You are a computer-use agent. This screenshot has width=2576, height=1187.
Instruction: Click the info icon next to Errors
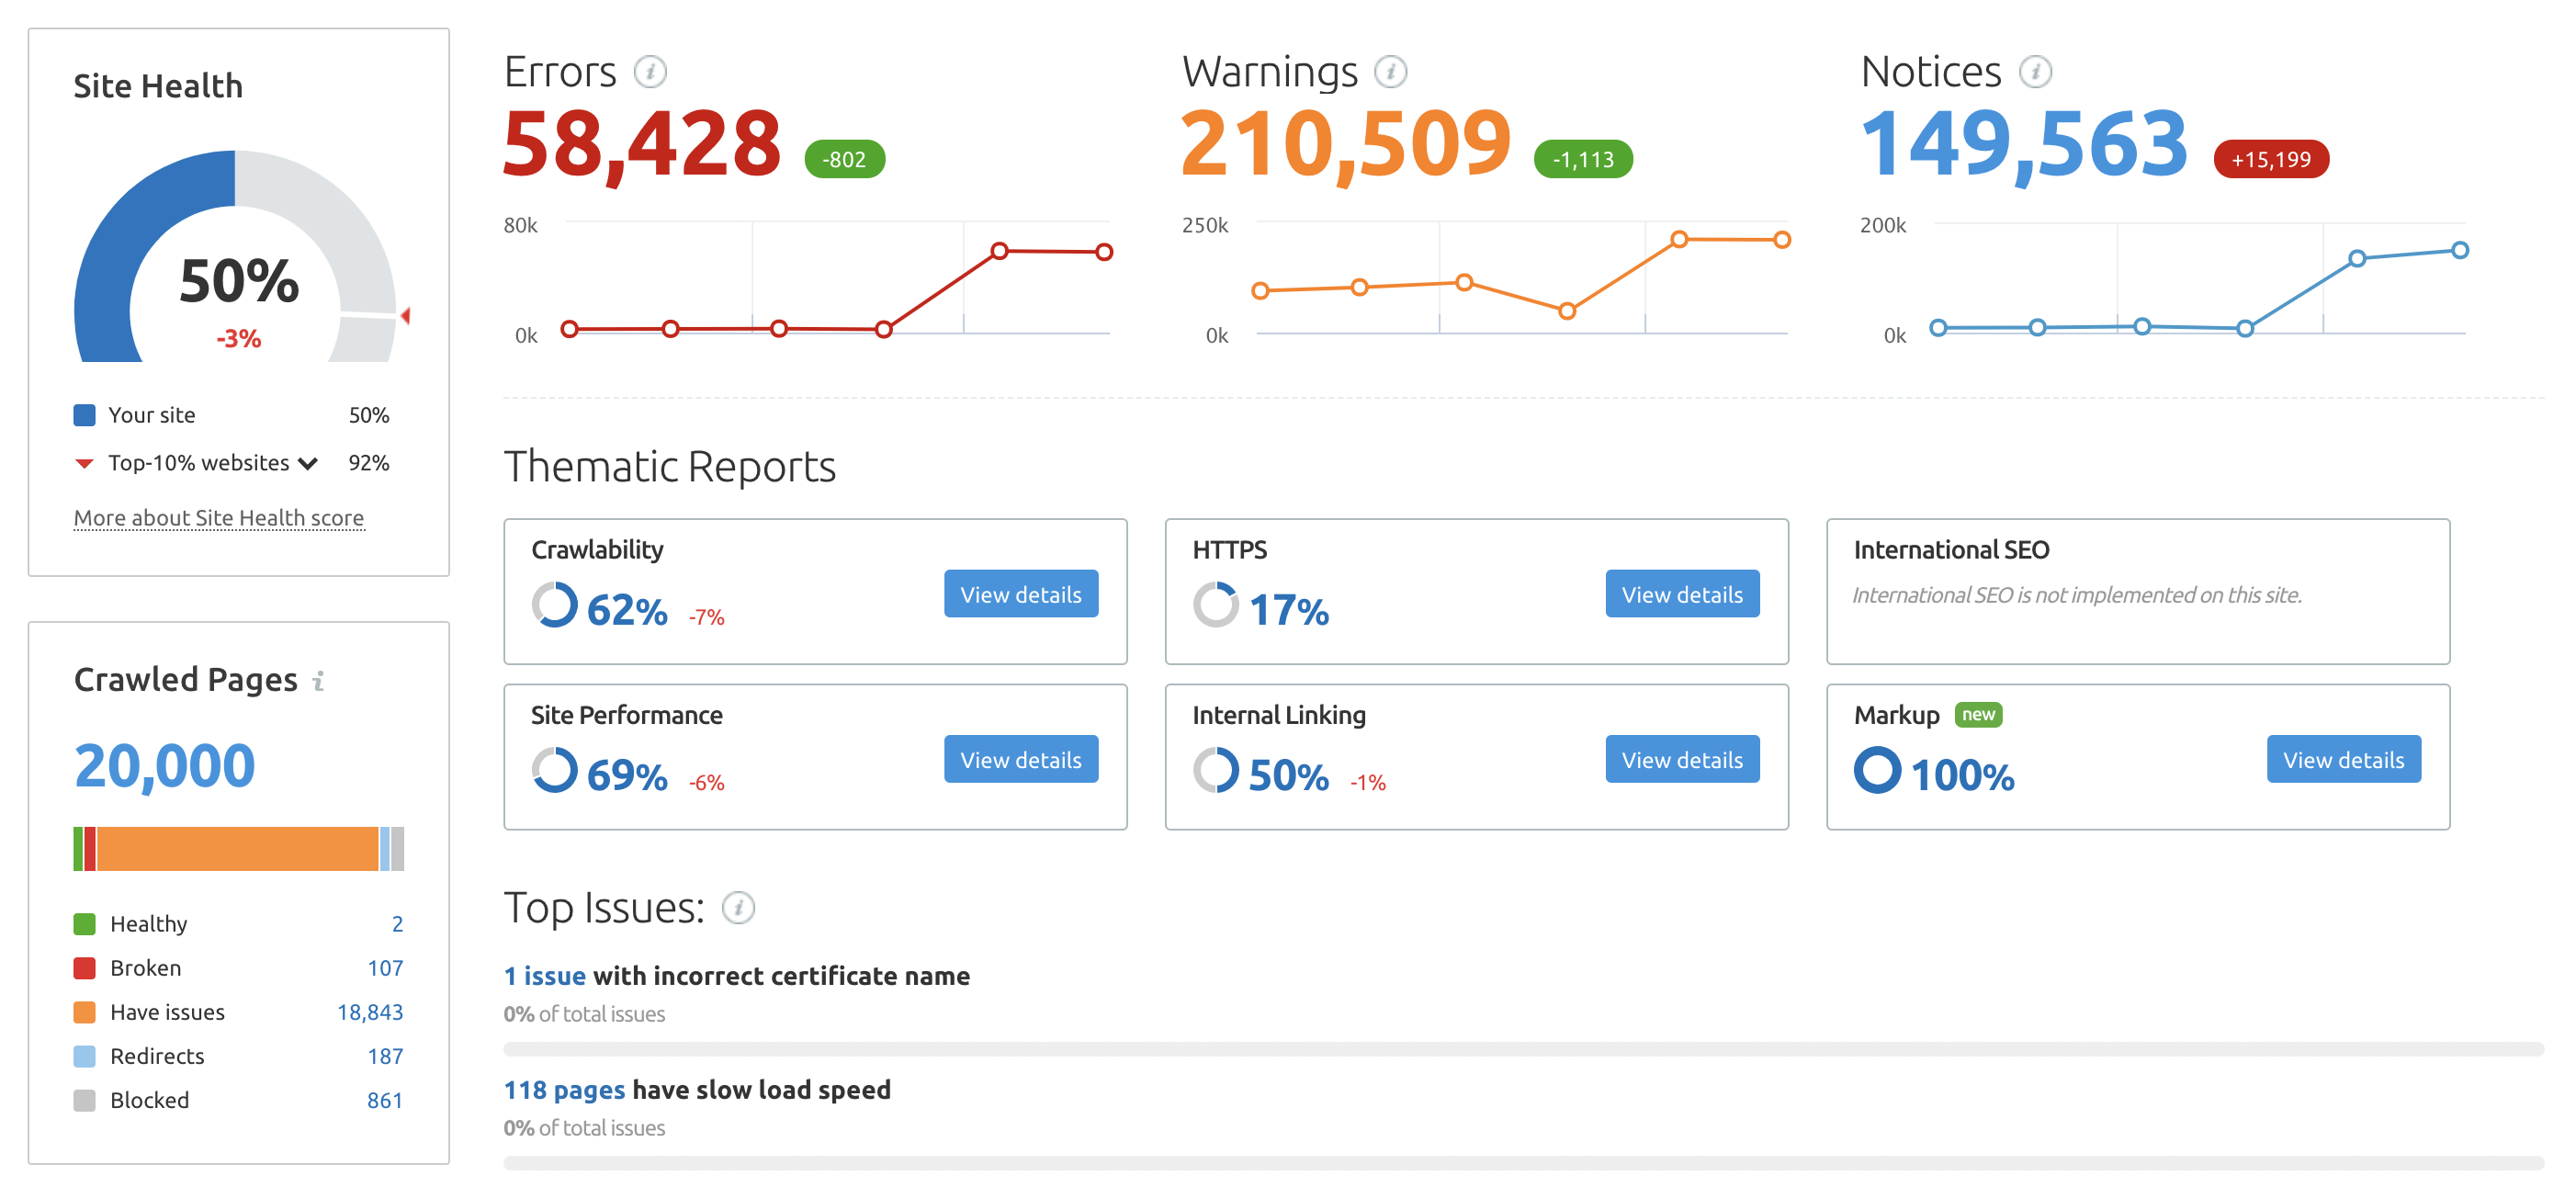coord(650,72)
